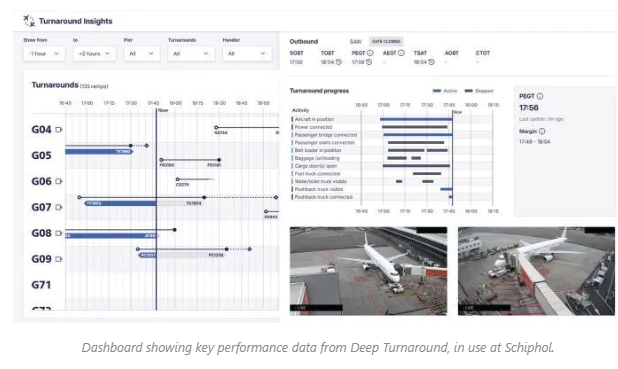The image size is (618, 369).
Task: Select the Gate Closing tab
Action: point(386,41)
